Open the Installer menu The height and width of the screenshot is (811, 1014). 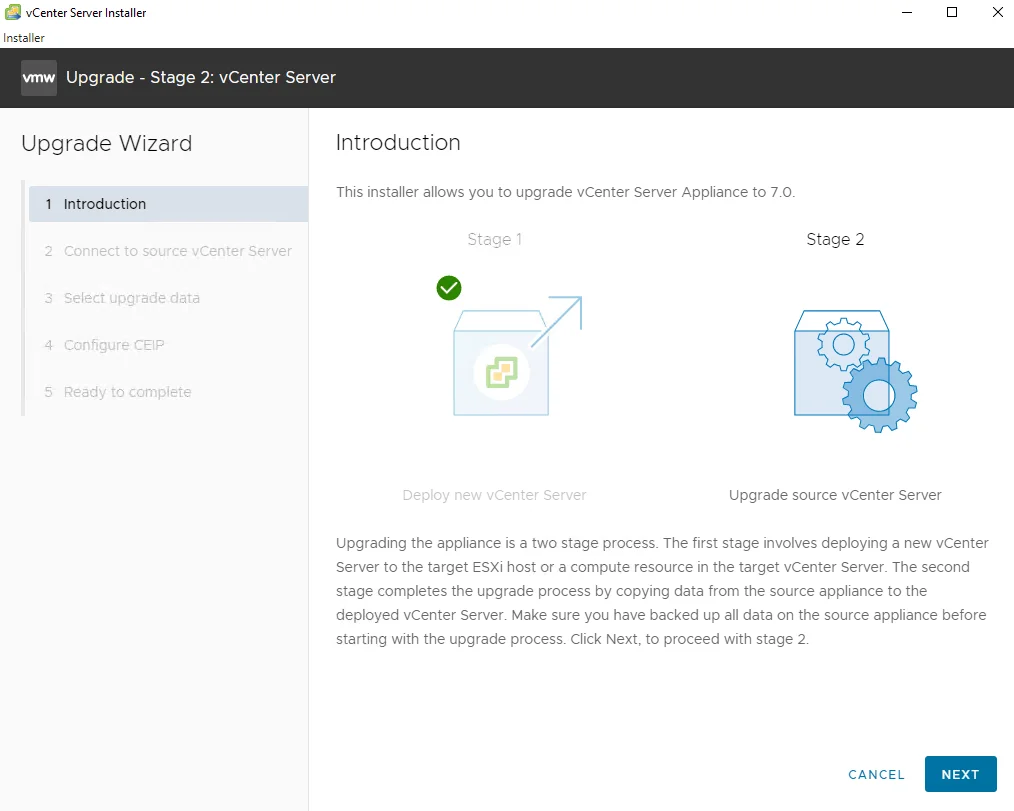coord(24,38)
